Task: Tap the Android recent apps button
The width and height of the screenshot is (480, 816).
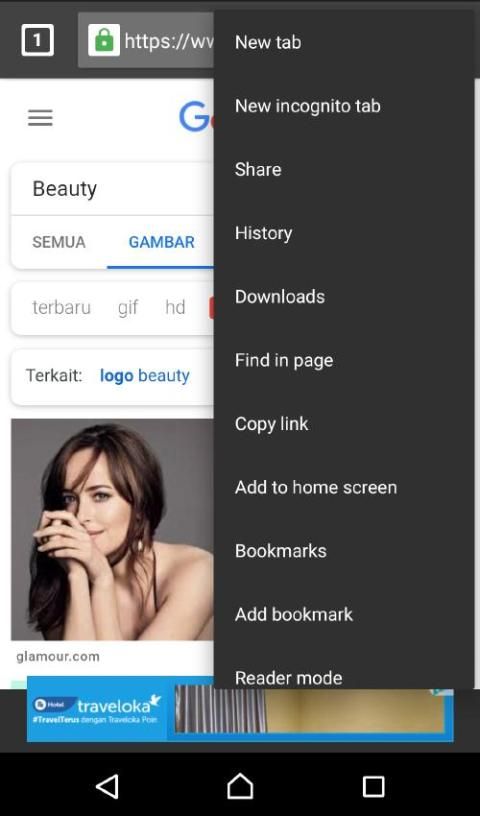Action: click(x=373, y=786)
